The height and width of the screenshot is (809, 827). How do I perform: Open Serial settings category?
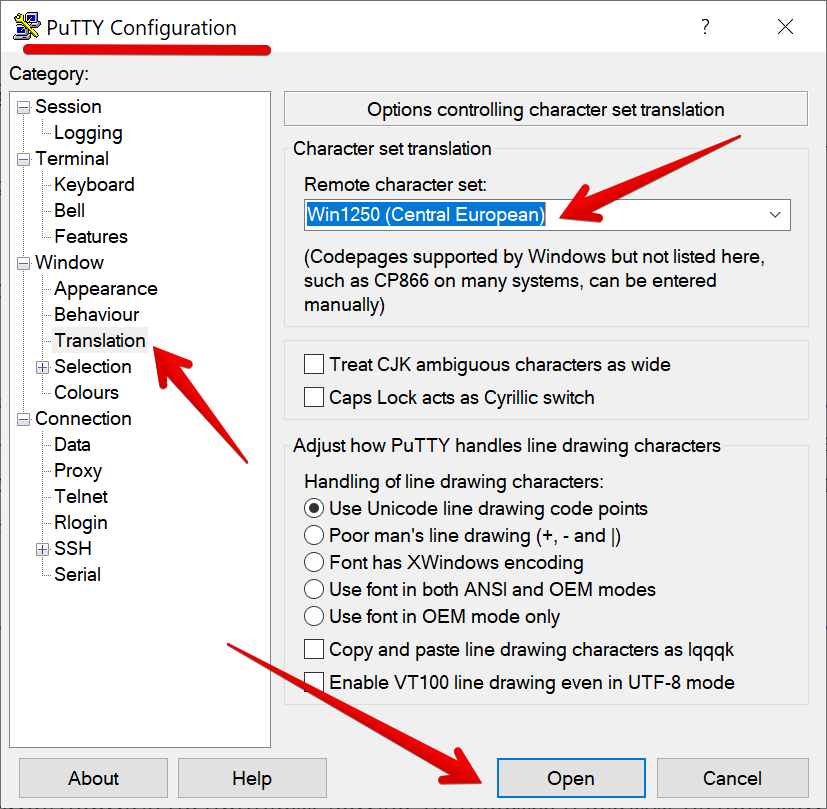(78, 574)
